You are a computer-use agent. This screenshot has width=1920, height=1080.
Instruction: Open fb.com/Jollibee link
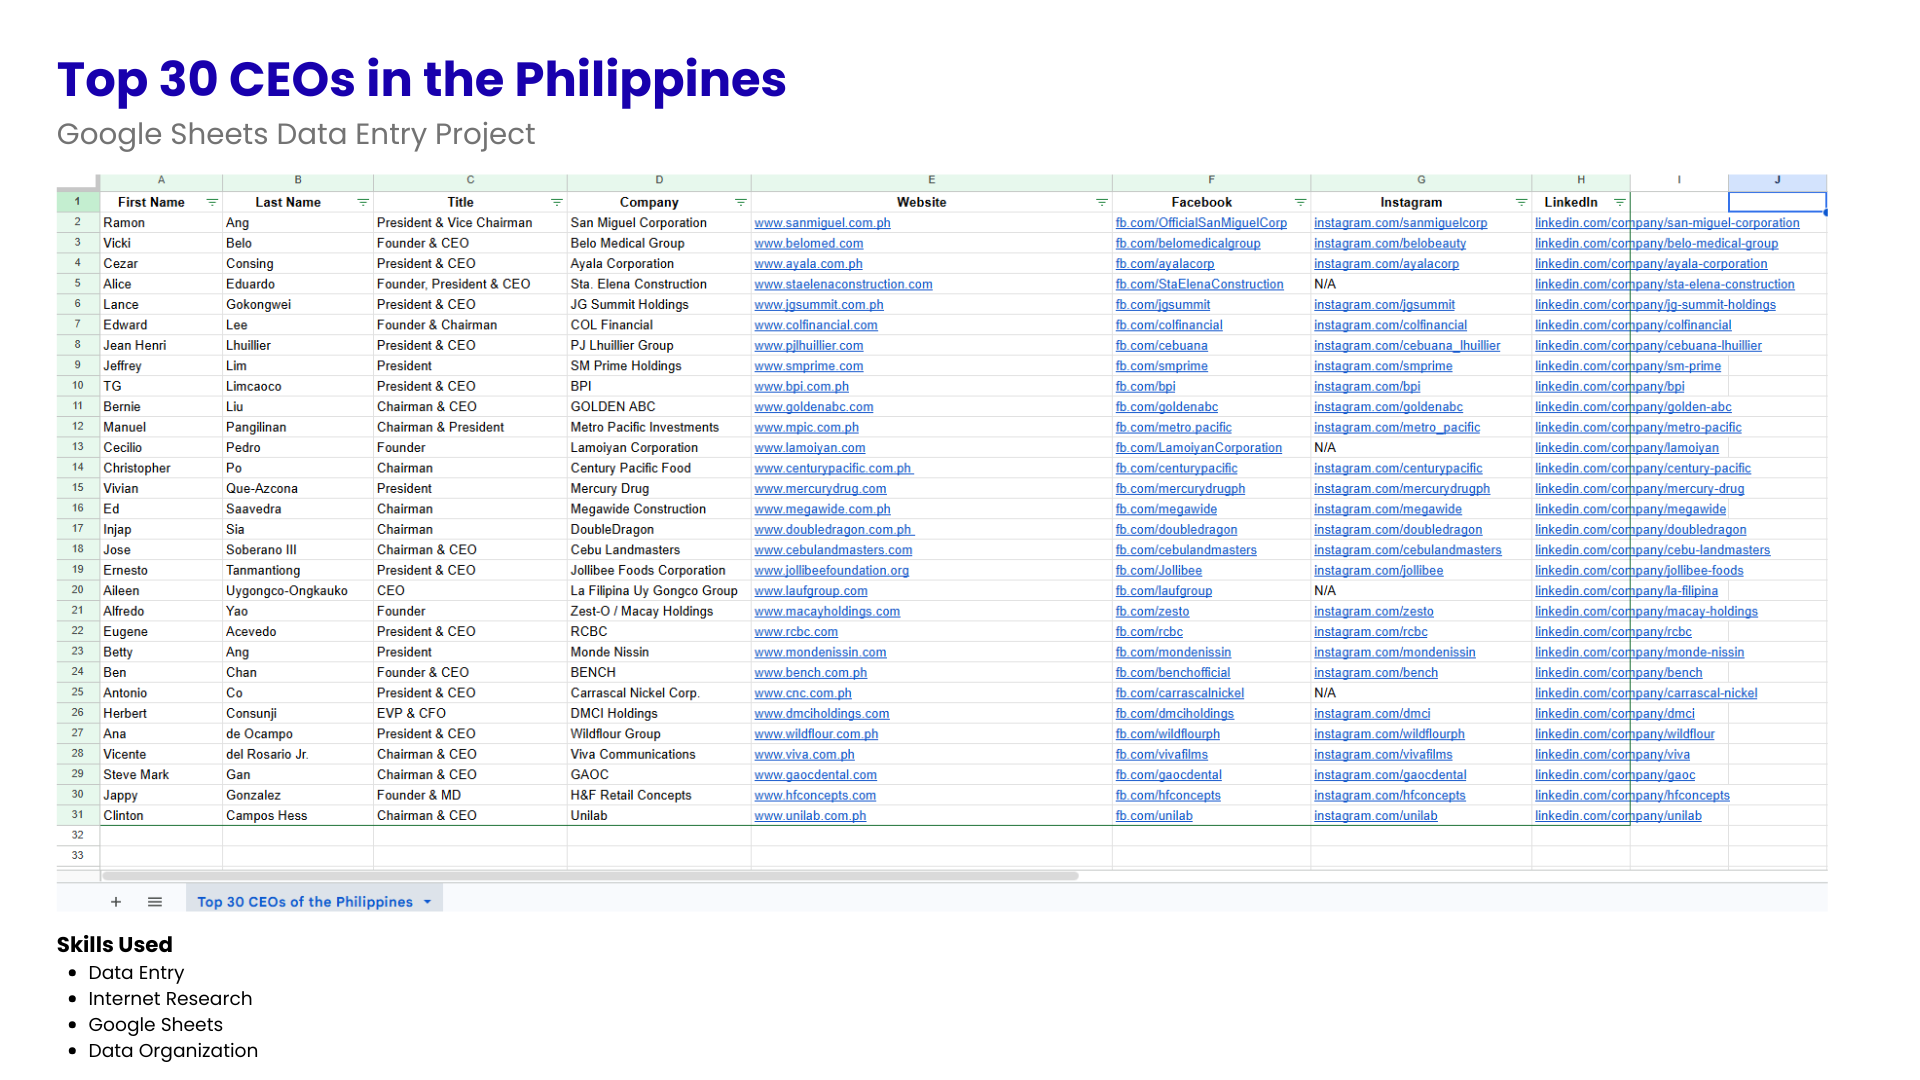[1159, 571]
